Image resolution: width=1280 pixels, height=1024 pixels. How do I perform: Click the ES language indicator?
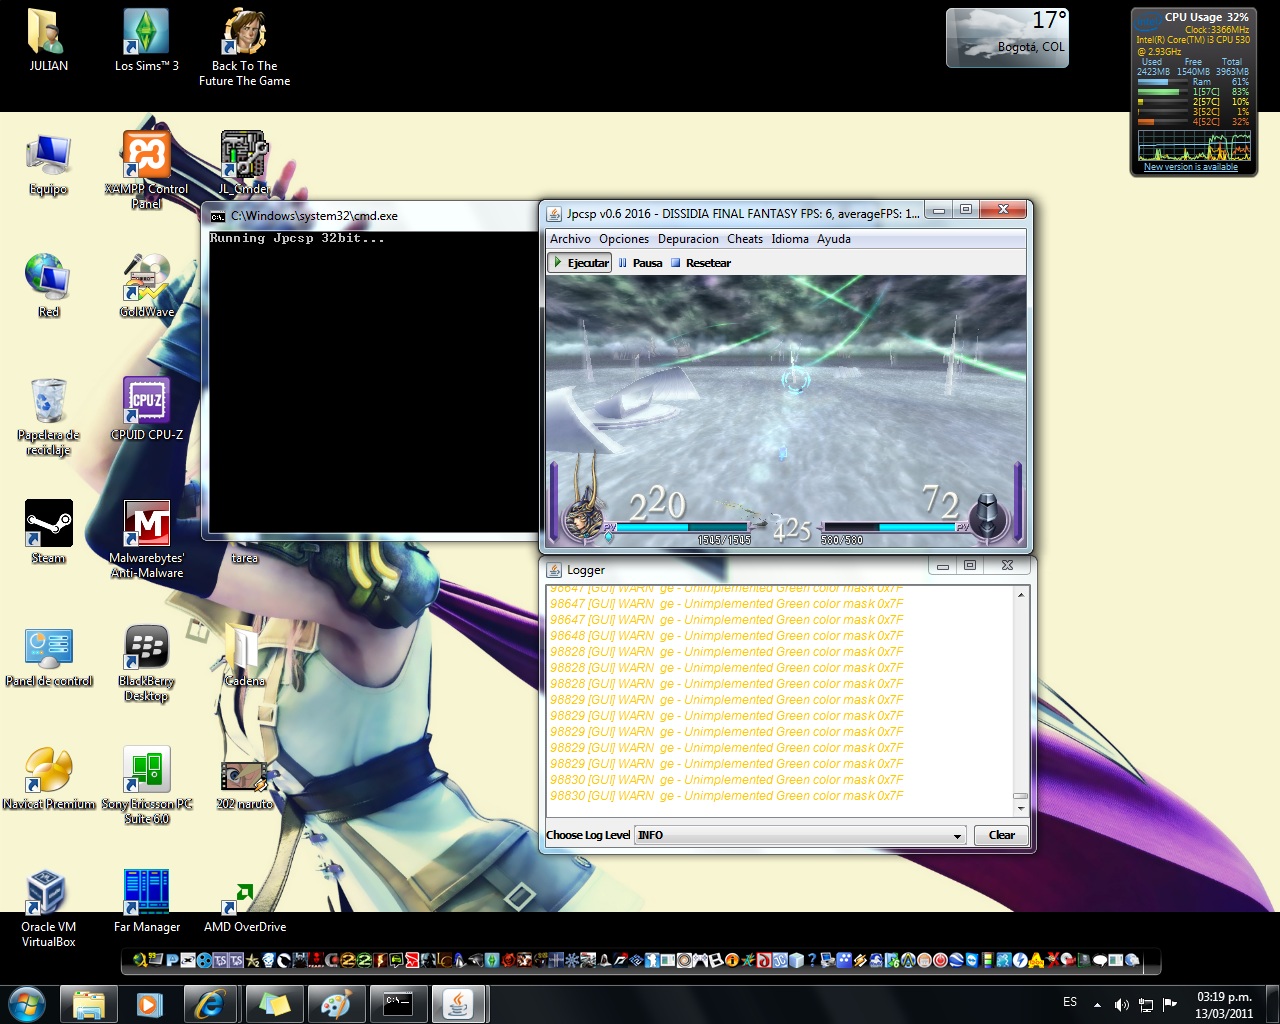[1070, 1002]
